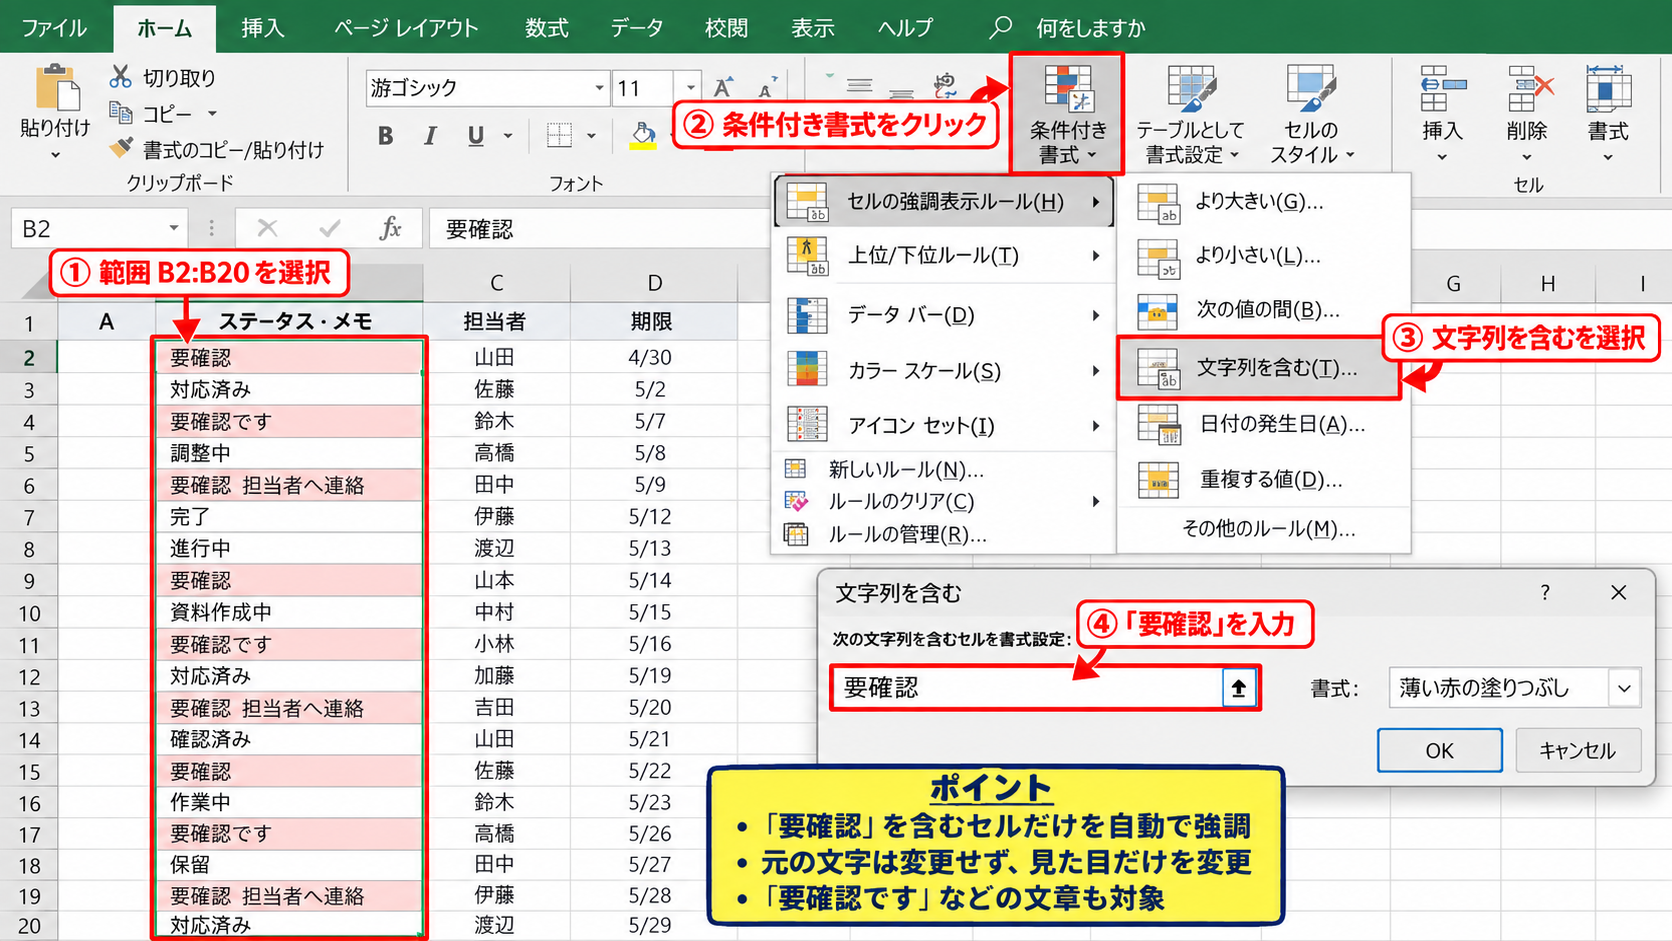Screen dimensions: 1672x941
Task: Select データ バー(D) menu item
Action: point(945,315)
